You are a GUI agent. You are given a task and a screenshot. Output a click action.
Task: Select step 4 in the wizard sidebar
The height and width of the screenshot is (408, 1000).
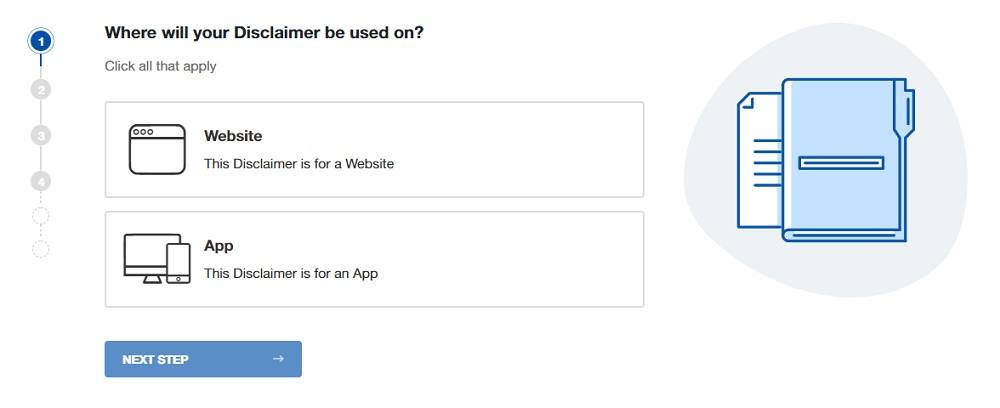point(41,182)
